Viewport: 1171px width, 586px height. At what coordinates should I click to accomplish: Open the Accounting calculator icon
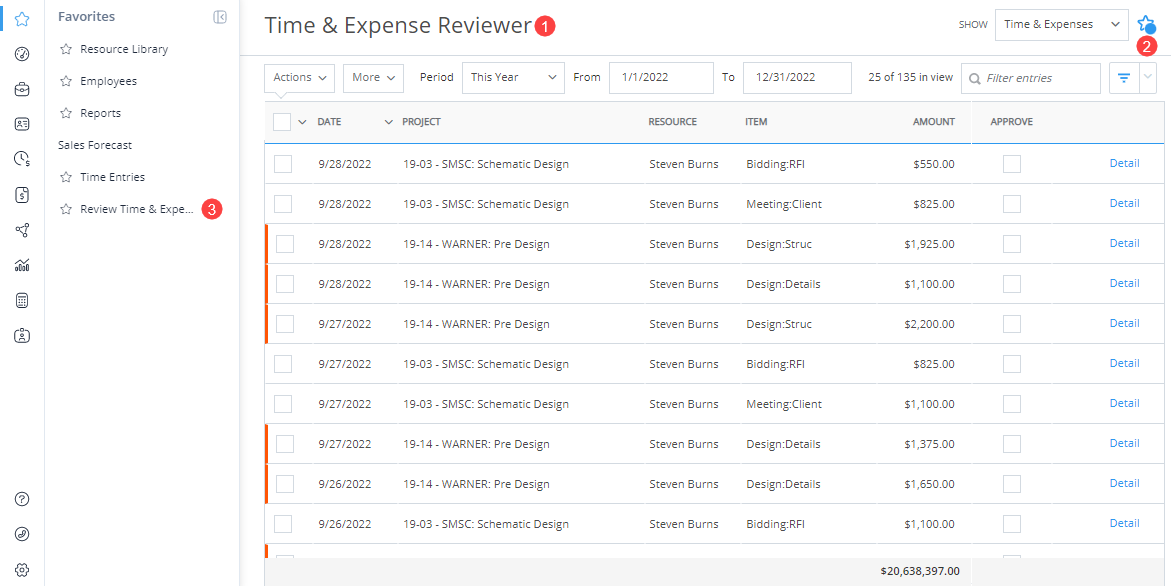(x=22, y=301)
